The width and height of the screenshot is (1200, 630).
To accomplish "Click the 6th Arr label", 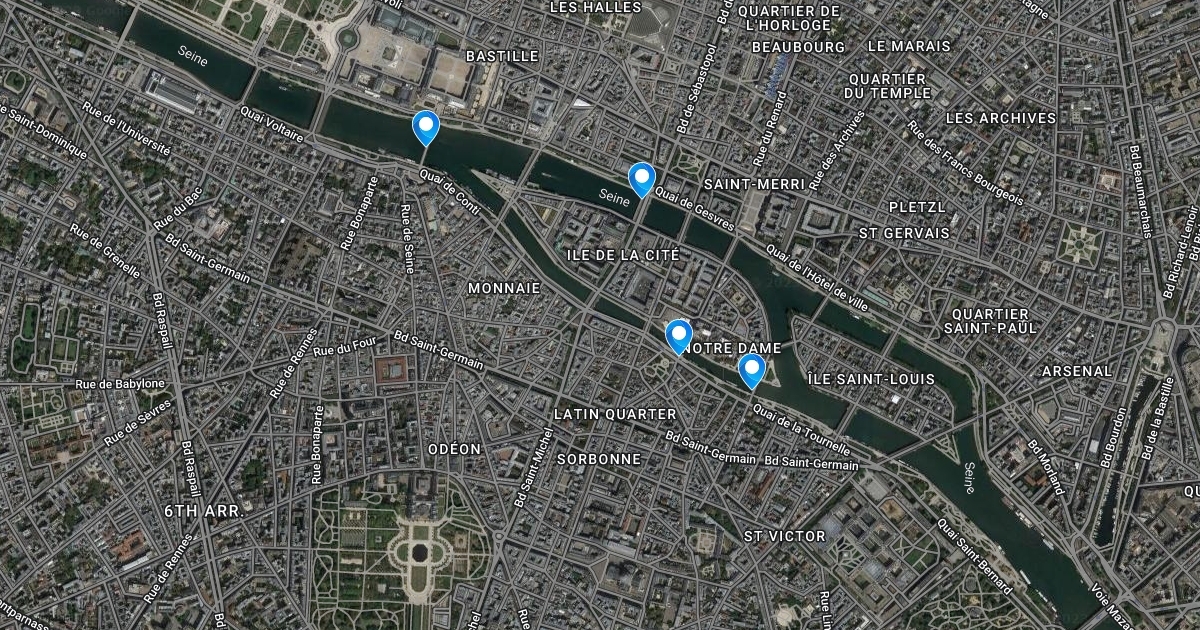I will tap(202, 510).
